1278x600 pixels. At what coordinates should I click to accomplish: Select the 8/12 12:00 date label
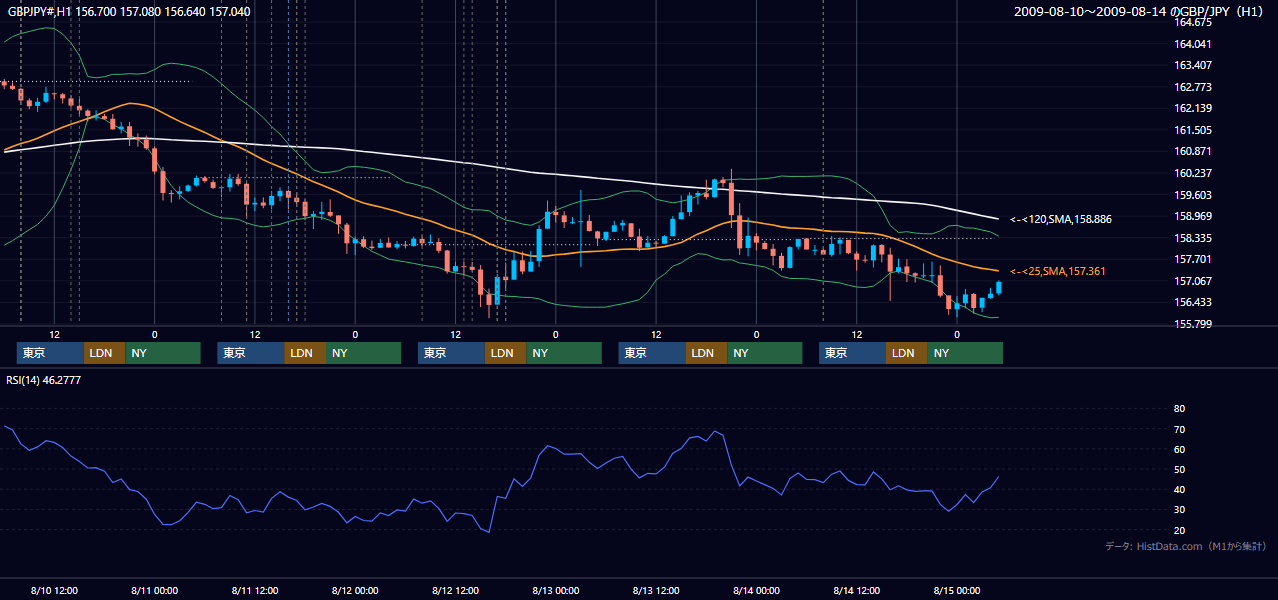(456, 591)
